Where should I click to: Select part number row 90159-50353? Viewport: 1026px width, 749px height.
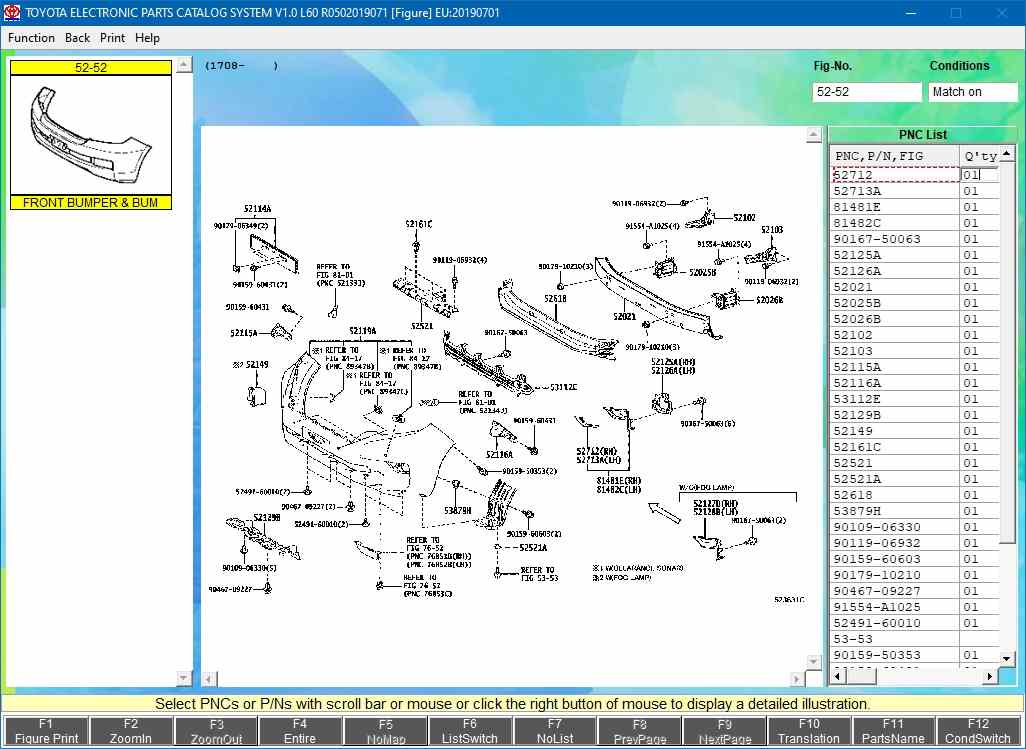tap(915, 655)
